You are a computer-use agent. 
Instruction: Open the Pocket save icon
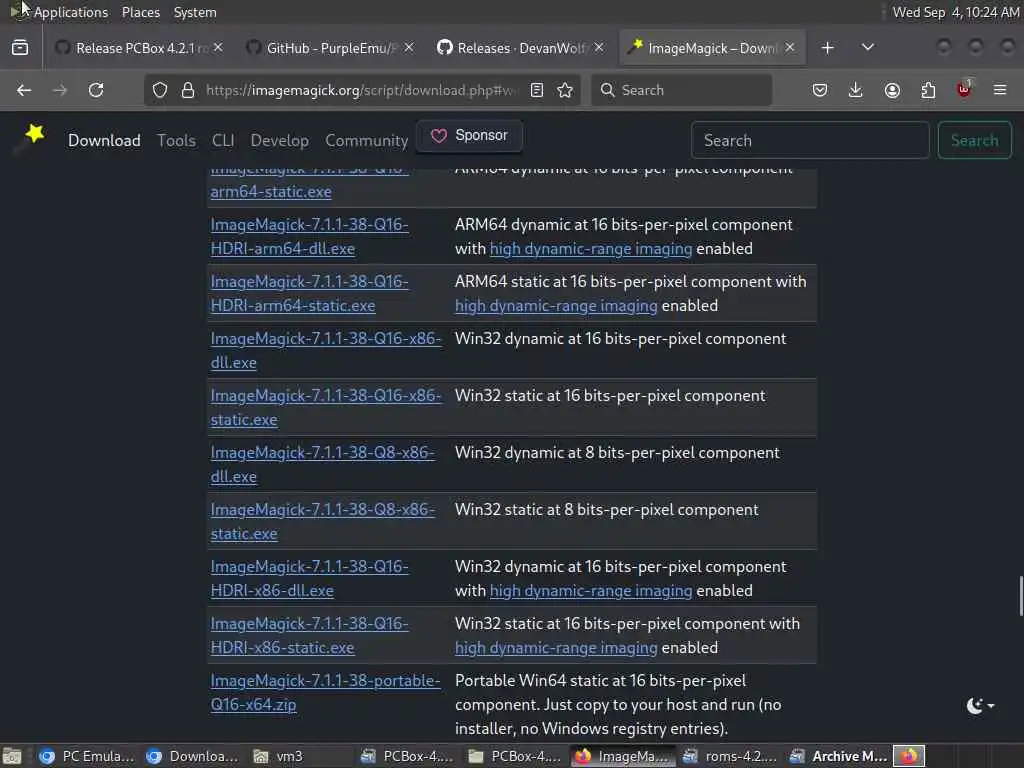(x=820, y=90)
